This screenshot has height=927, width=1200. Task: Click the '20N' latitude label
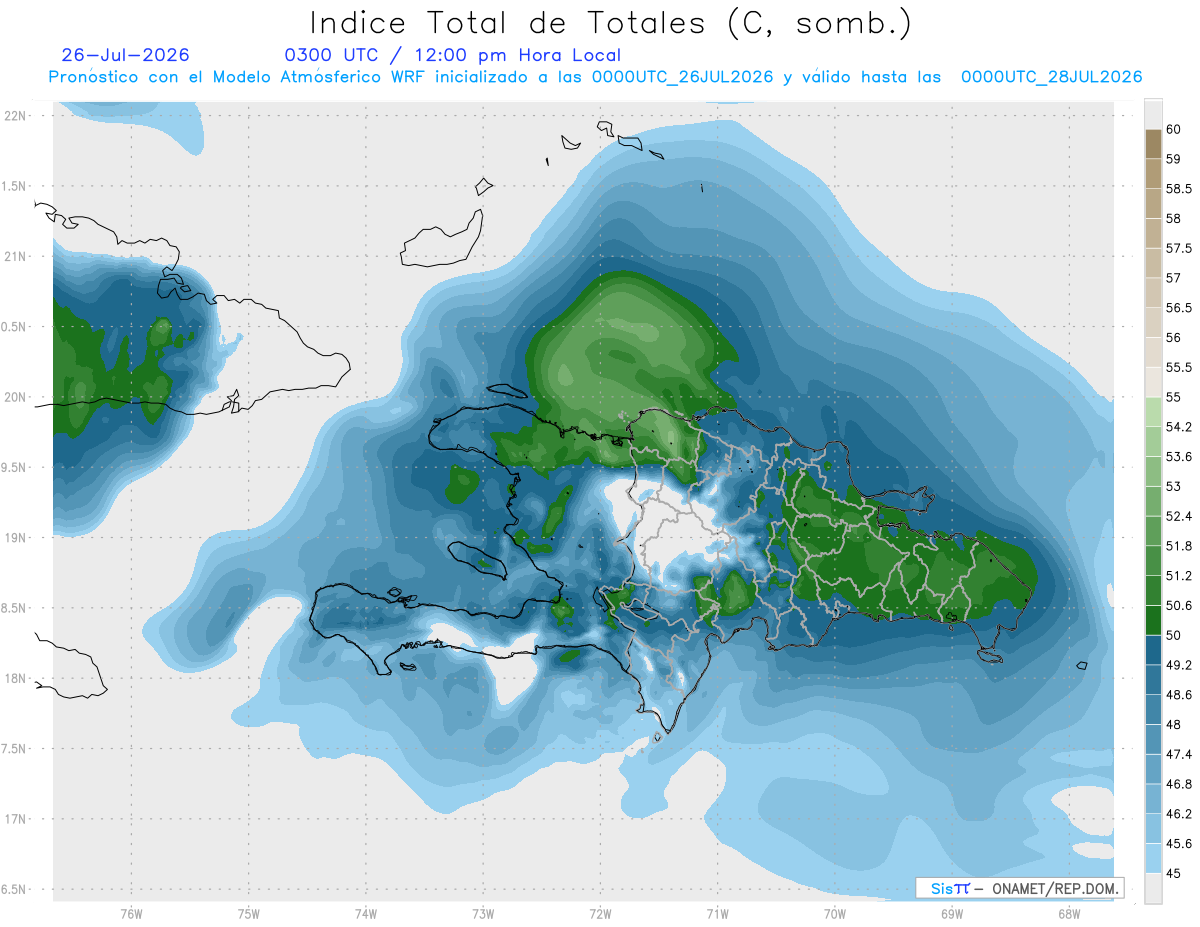(x=16, y=397)
